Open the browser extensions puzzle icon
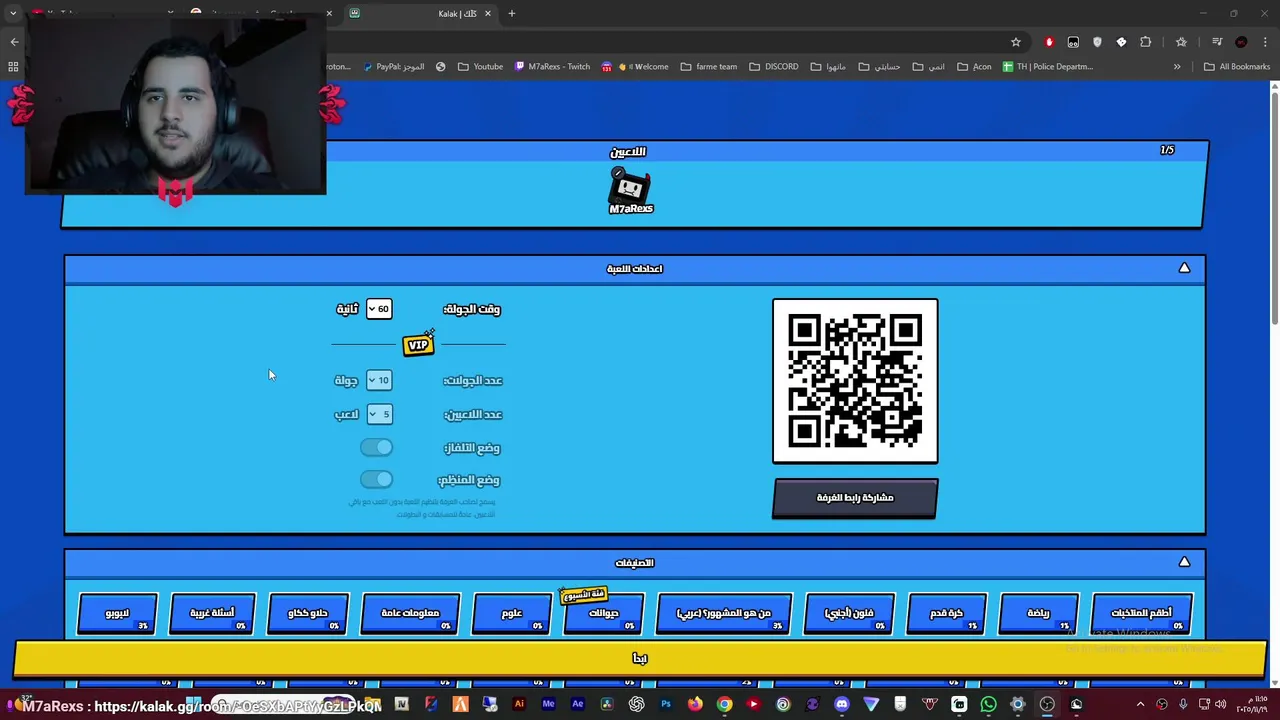This screenshot has width=1280, height=720. click(1146, 42)
